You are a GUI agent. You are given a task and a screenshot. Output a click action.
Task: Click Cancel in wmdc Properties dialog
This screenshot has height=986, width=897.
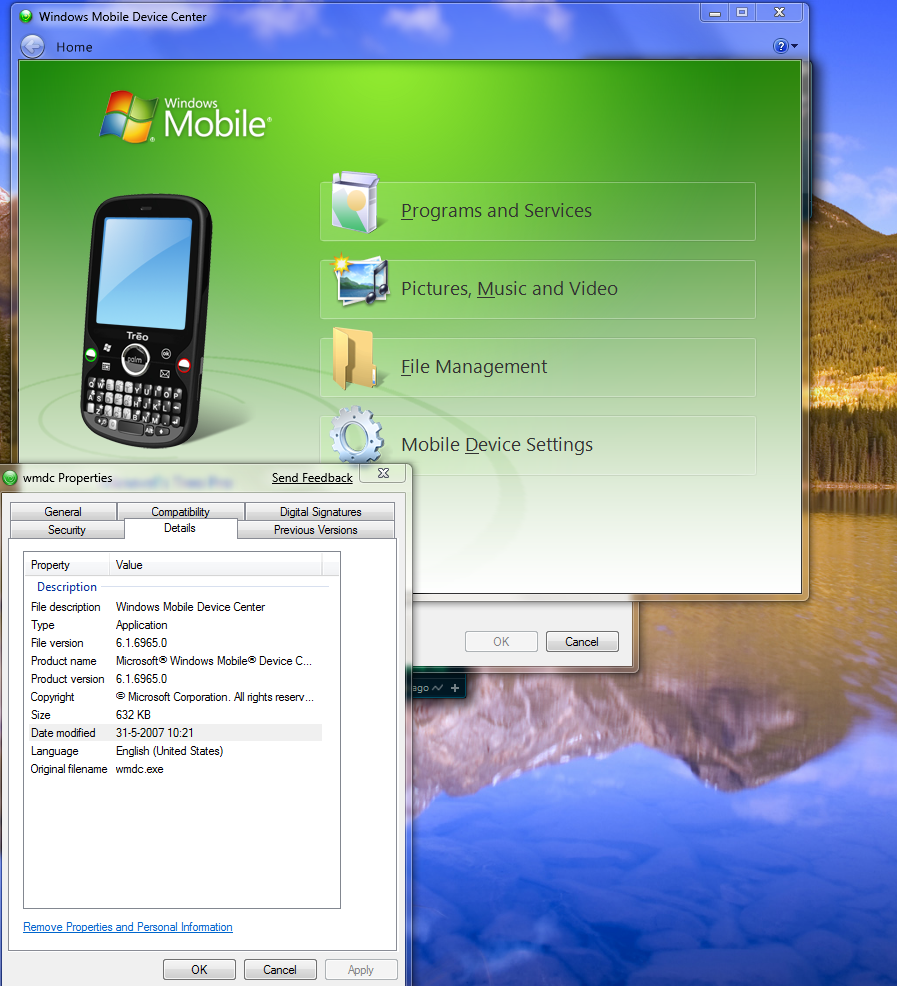[x=280, y=970]
